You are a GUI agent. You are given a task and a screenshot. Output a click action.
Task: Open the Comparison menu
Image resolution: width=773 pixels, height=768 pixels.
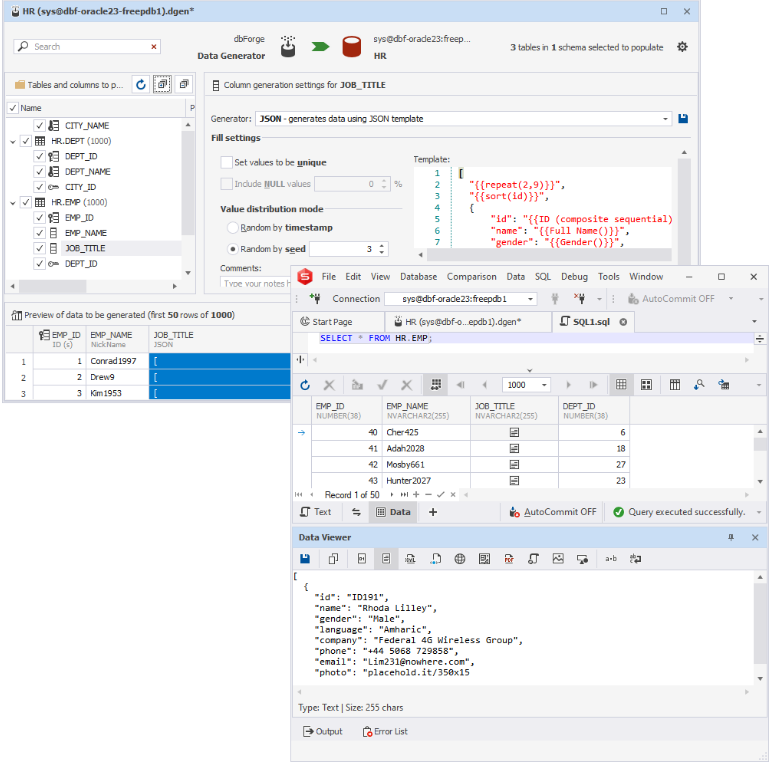click(471, 277)
